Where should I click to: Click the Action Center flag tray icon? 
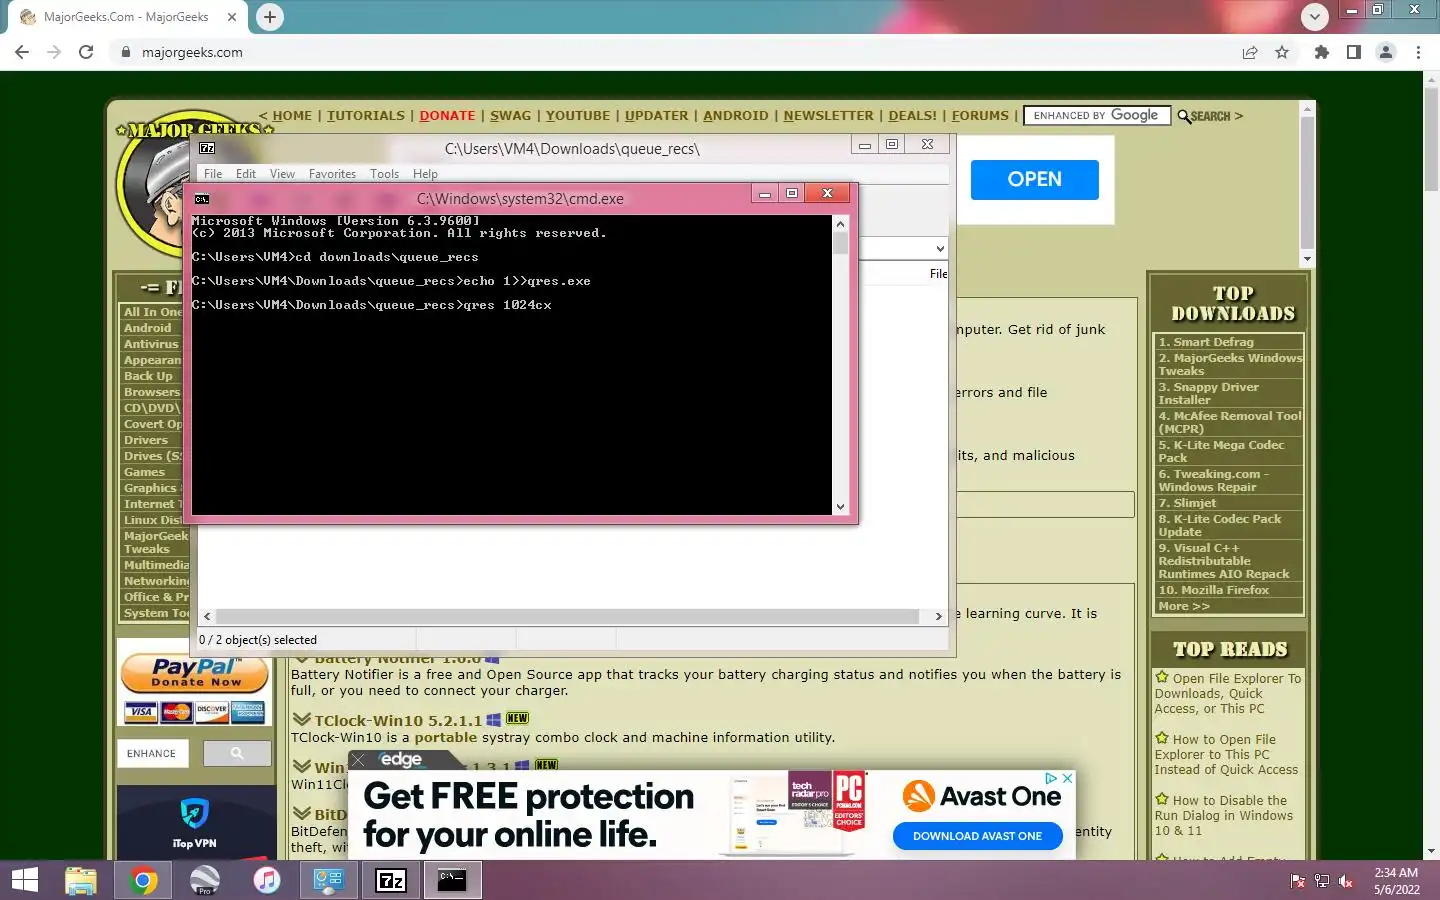(x=1298, y=881)
